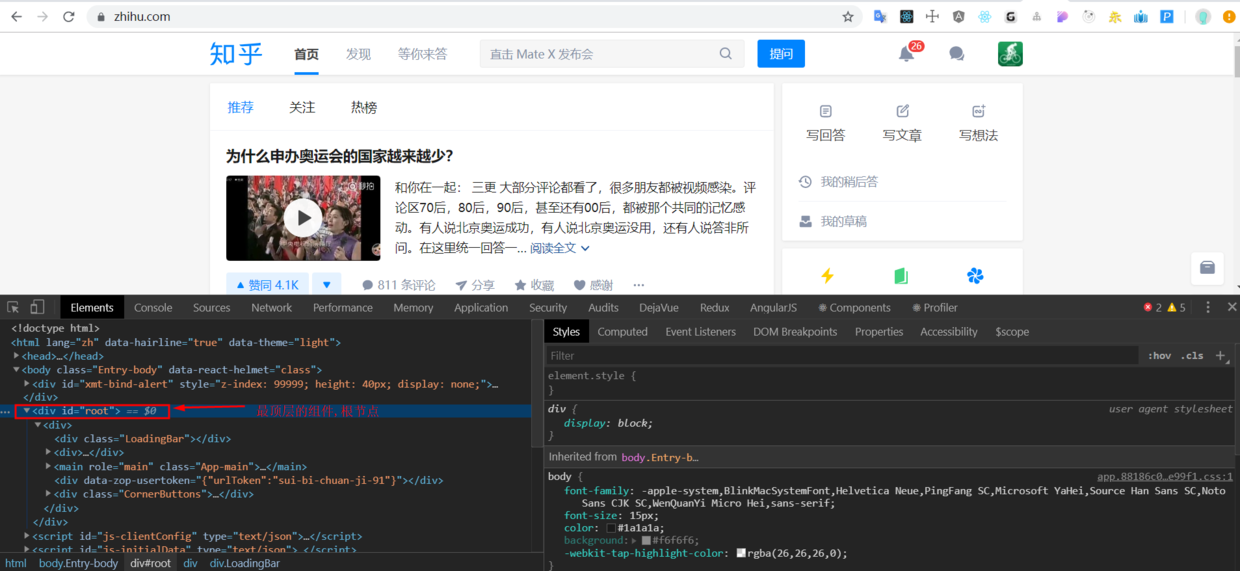Click the 写文章 write article icon
The height and width of the screenshot is (571, 1240).
point(902,111)
